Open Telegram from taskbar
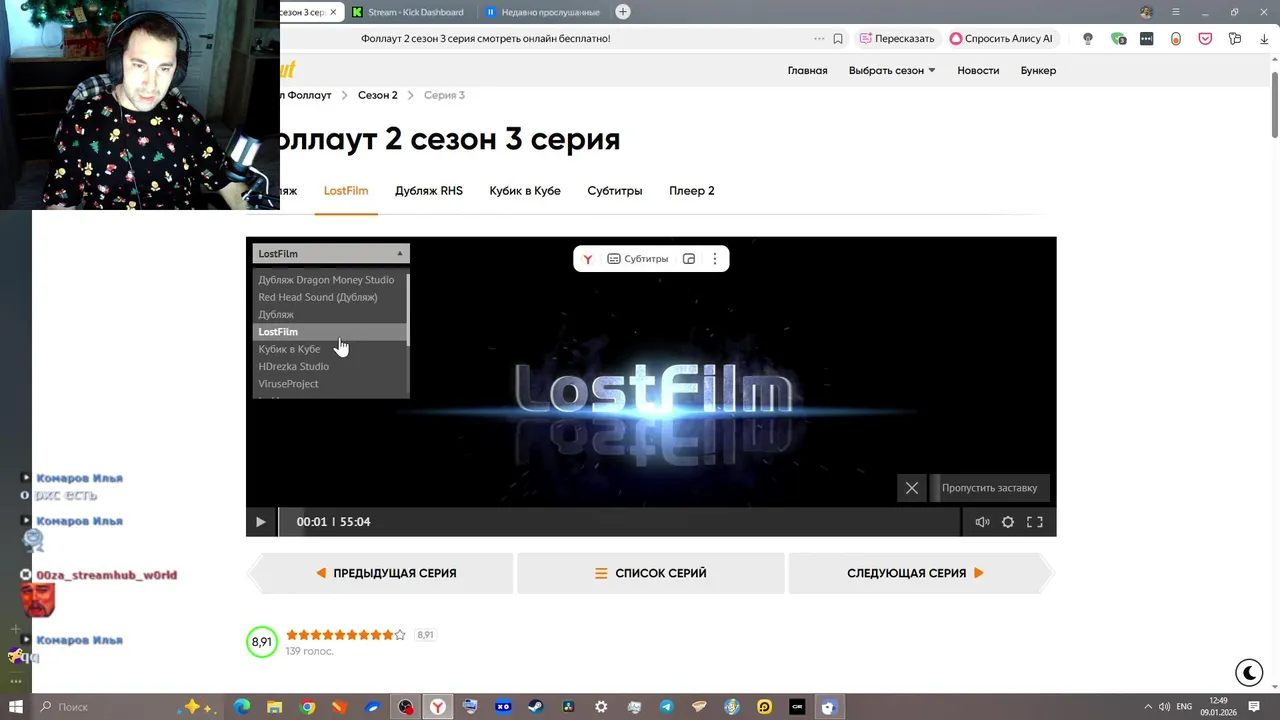 point(667,707)
